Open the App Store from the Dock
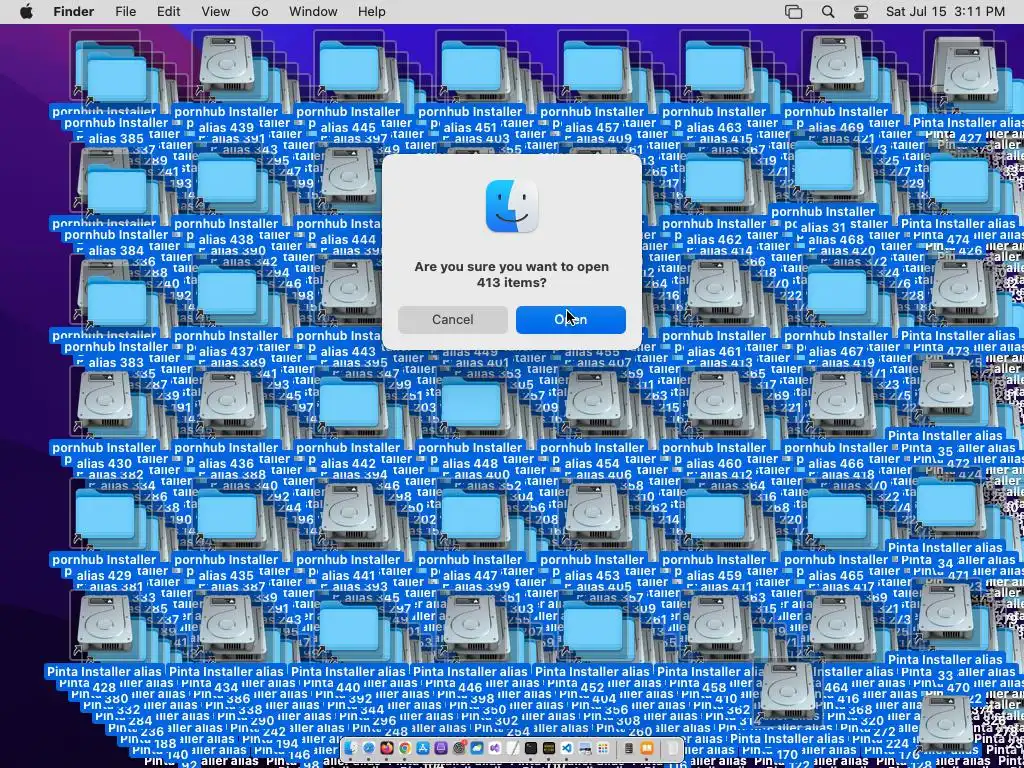The width and height of the screenshot is (1024, 768). pyautogui.click(x=423, y=748)
